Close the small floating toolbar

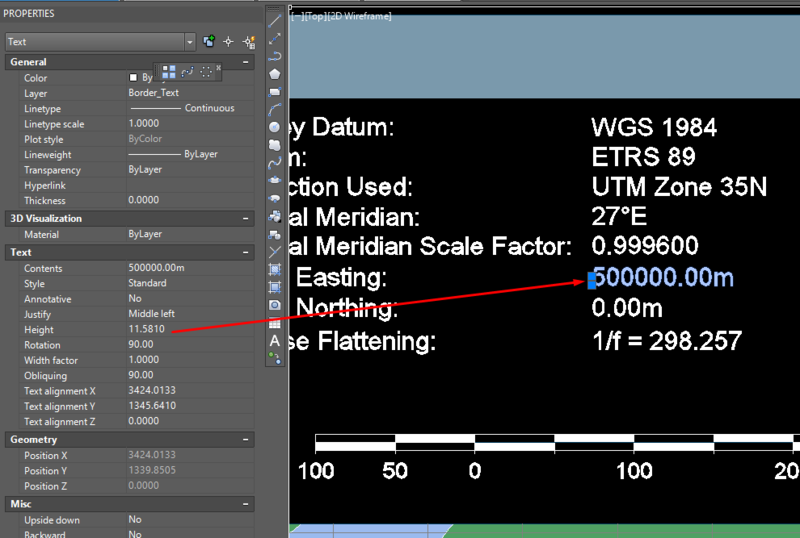218,68
